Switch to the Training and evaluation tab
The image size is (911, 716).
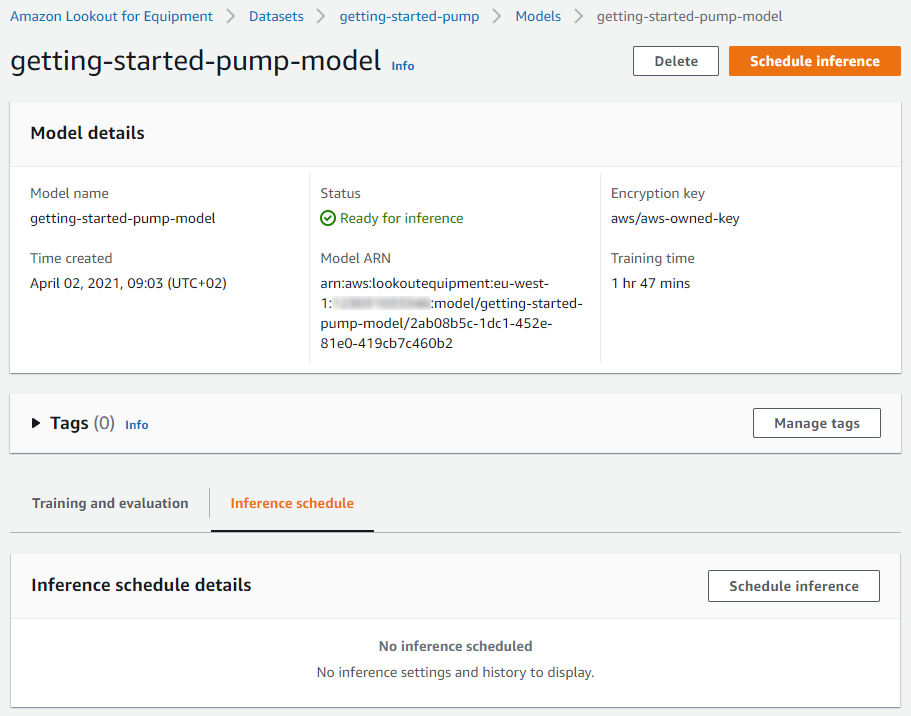click(x=110, y=503)
